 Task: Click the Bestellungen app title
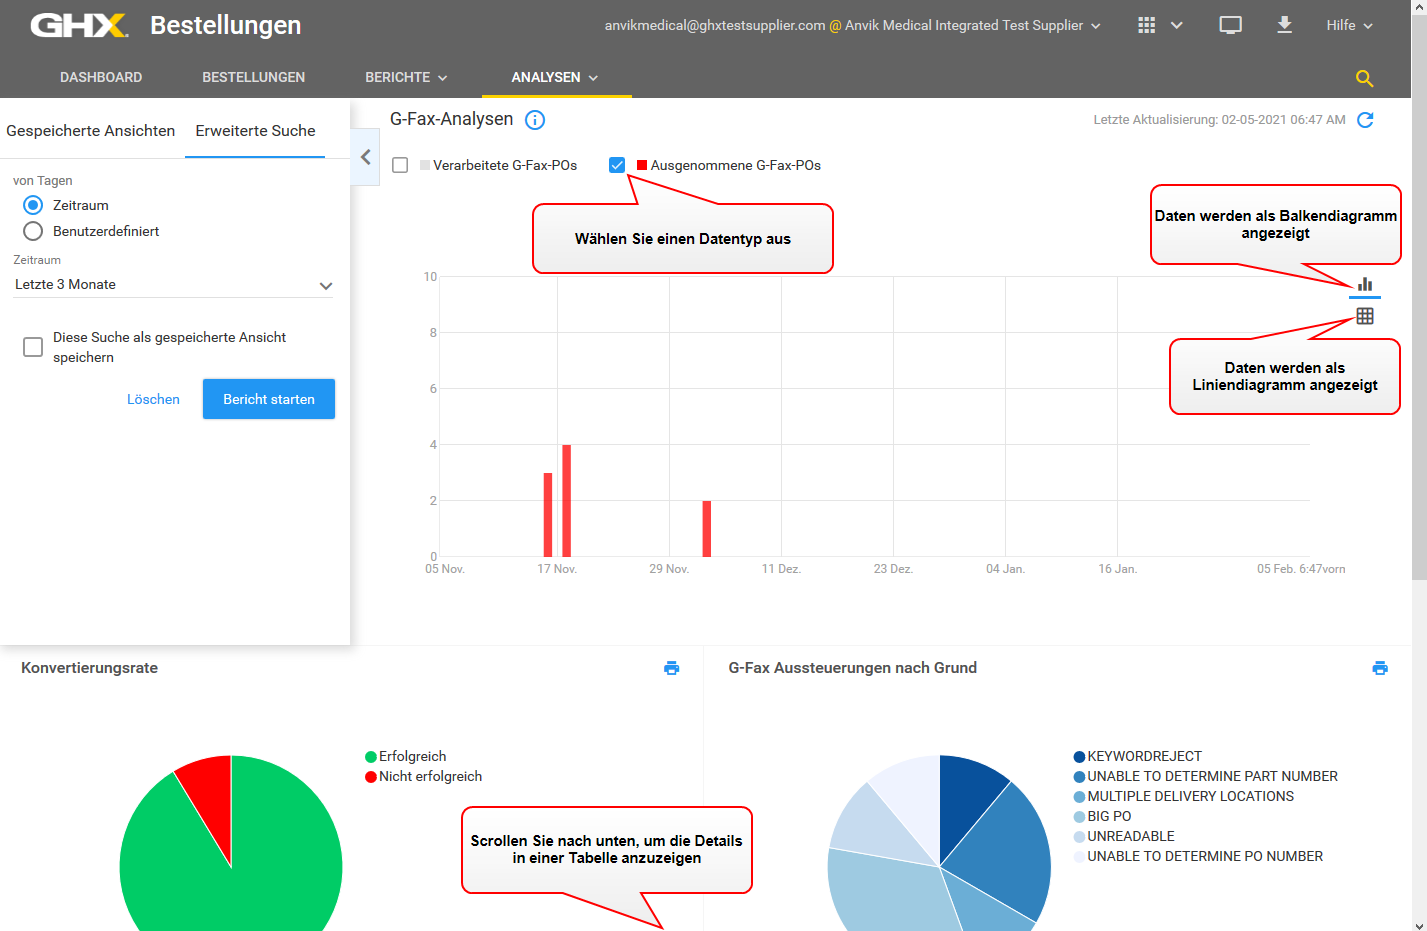click(x=226, y=25)
